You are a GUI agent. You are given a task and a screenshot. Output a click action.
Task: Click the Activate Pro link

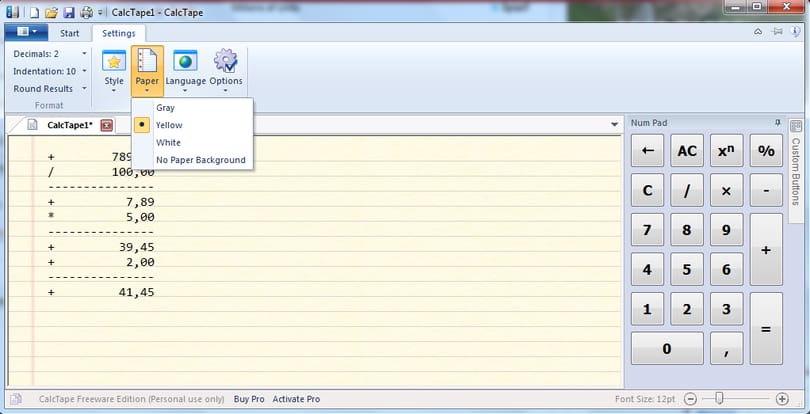297,399
